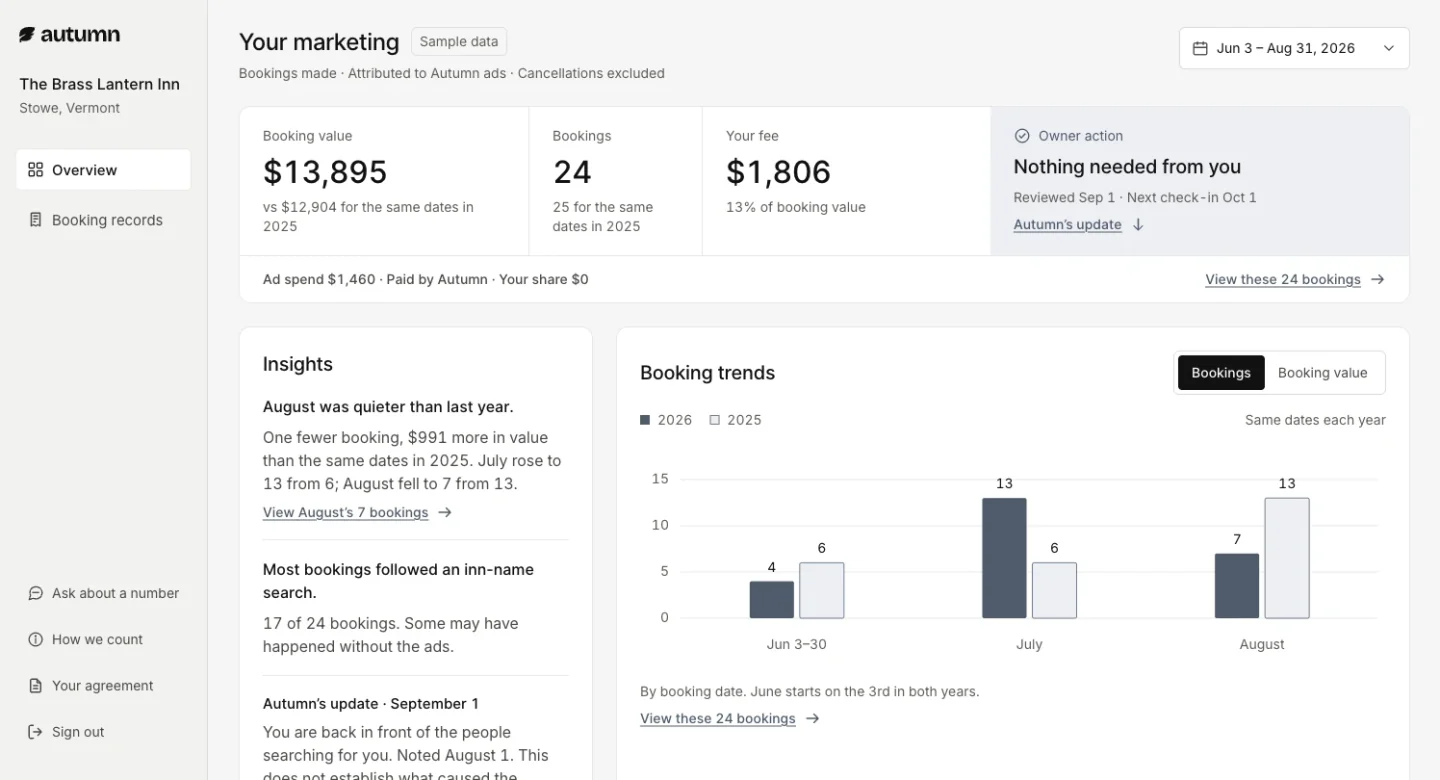Click the Overview grid icon
Image resolution: width=1440 pixels, height=780 pixels.
point(36,170)
